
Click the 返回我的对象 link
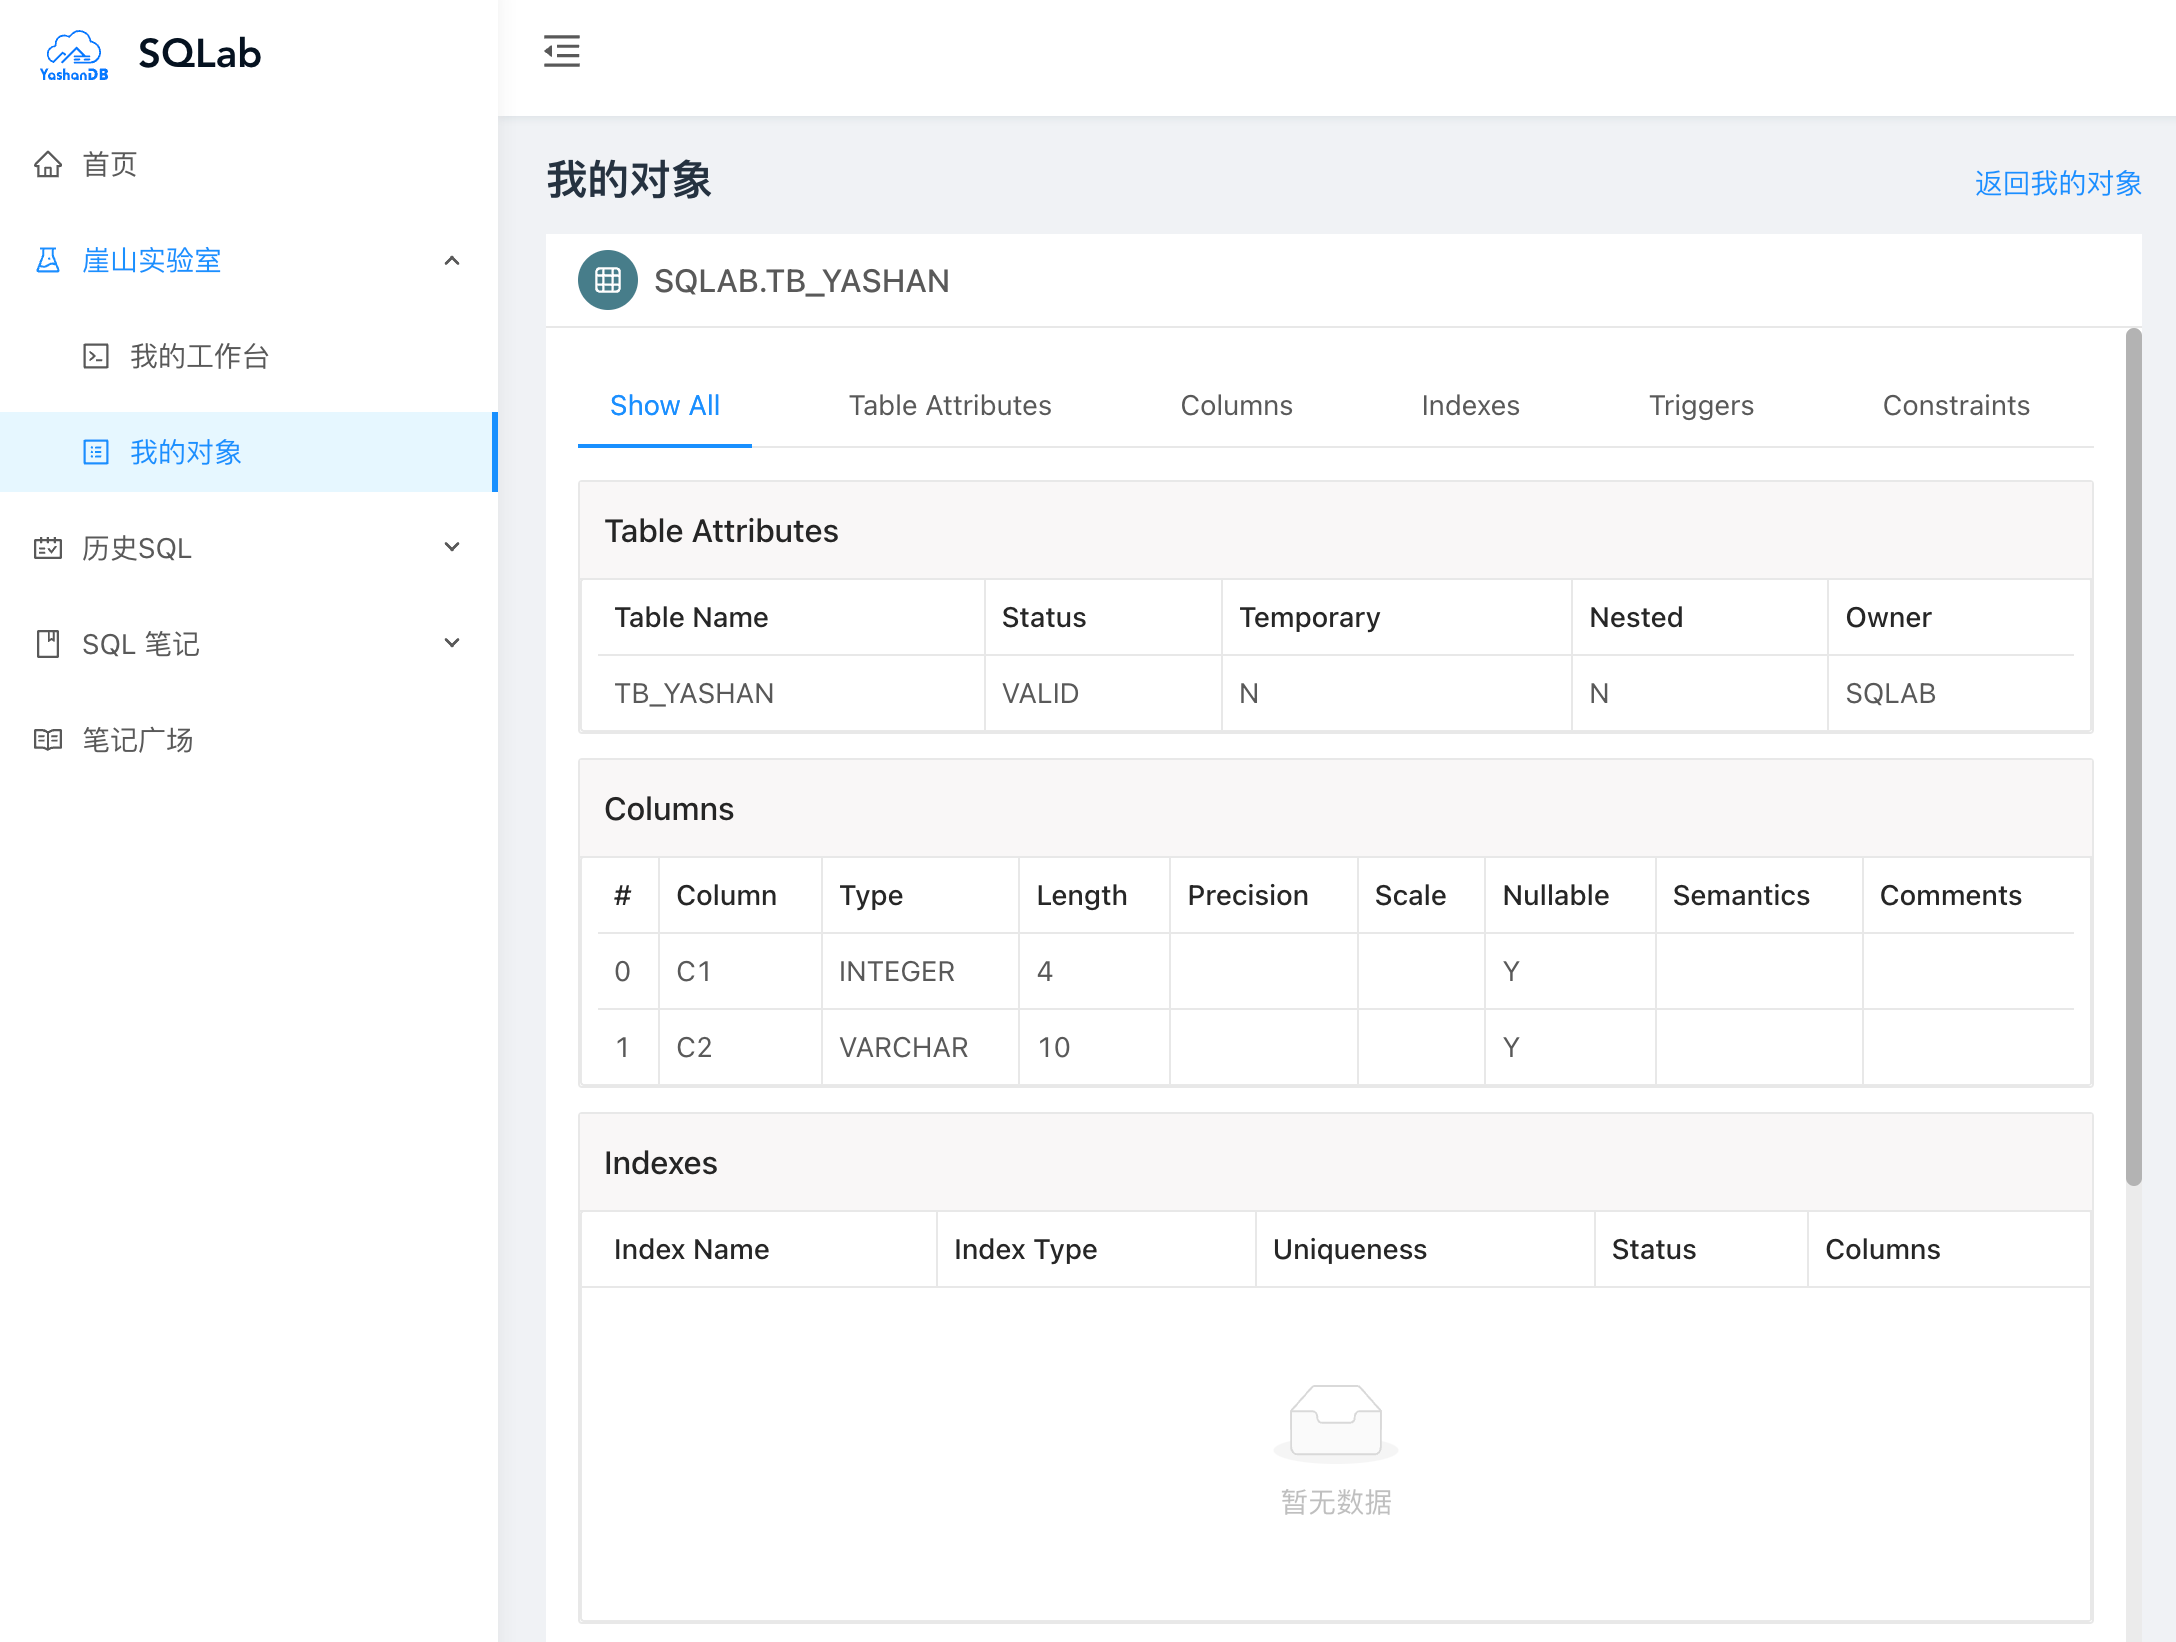click(x=2057, y=183)
